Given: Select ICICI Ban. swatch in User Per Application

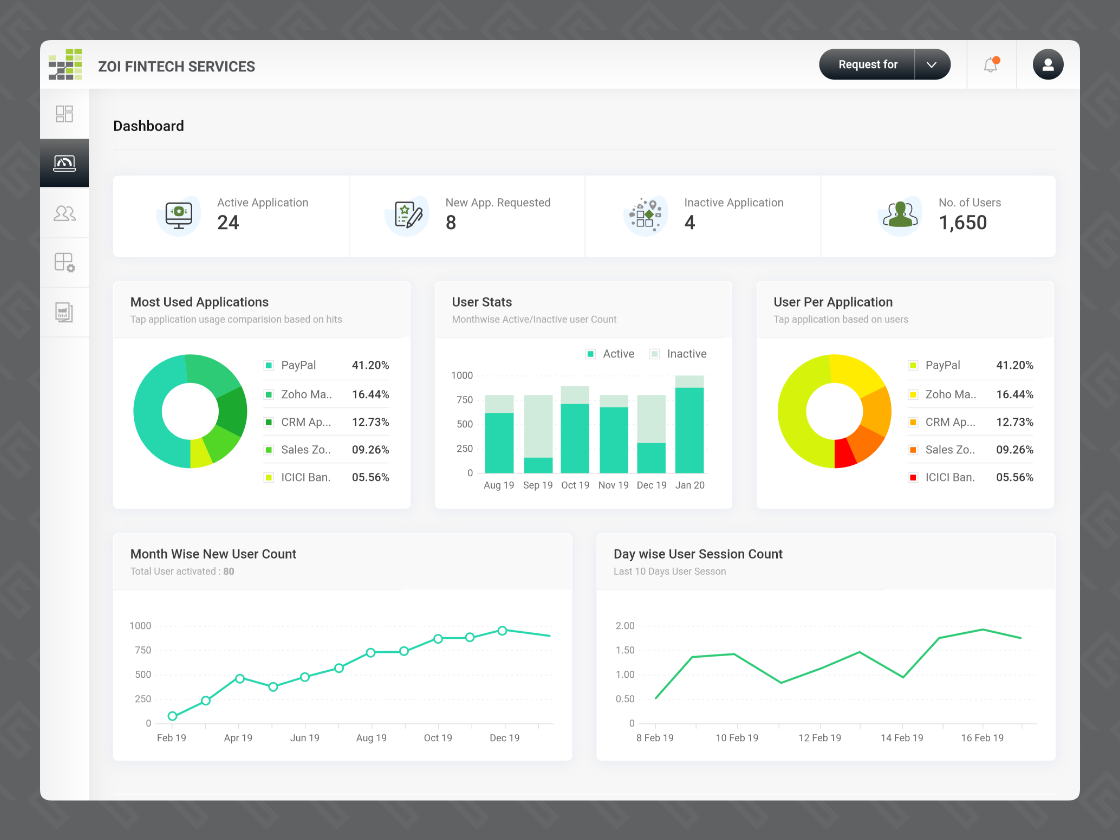Looking at the screenshot, I should click(913, 477).
